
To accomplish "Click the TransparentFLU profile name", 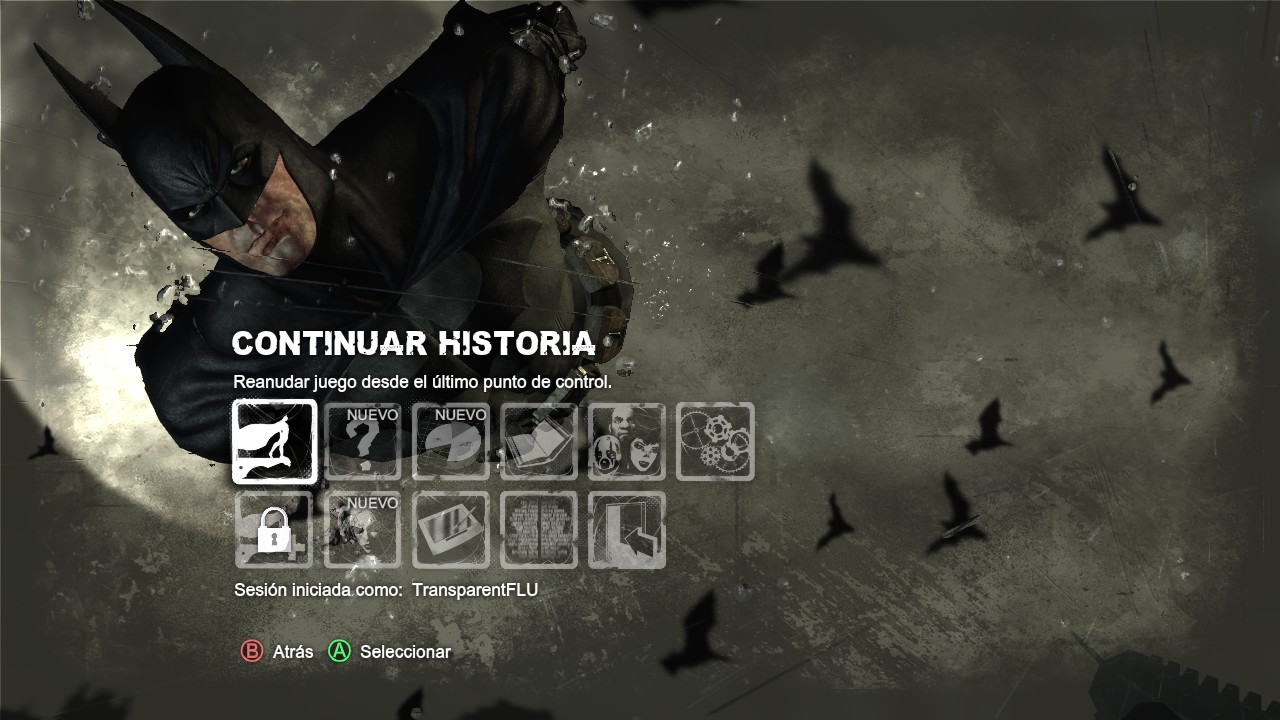I will tap(475, 590).
